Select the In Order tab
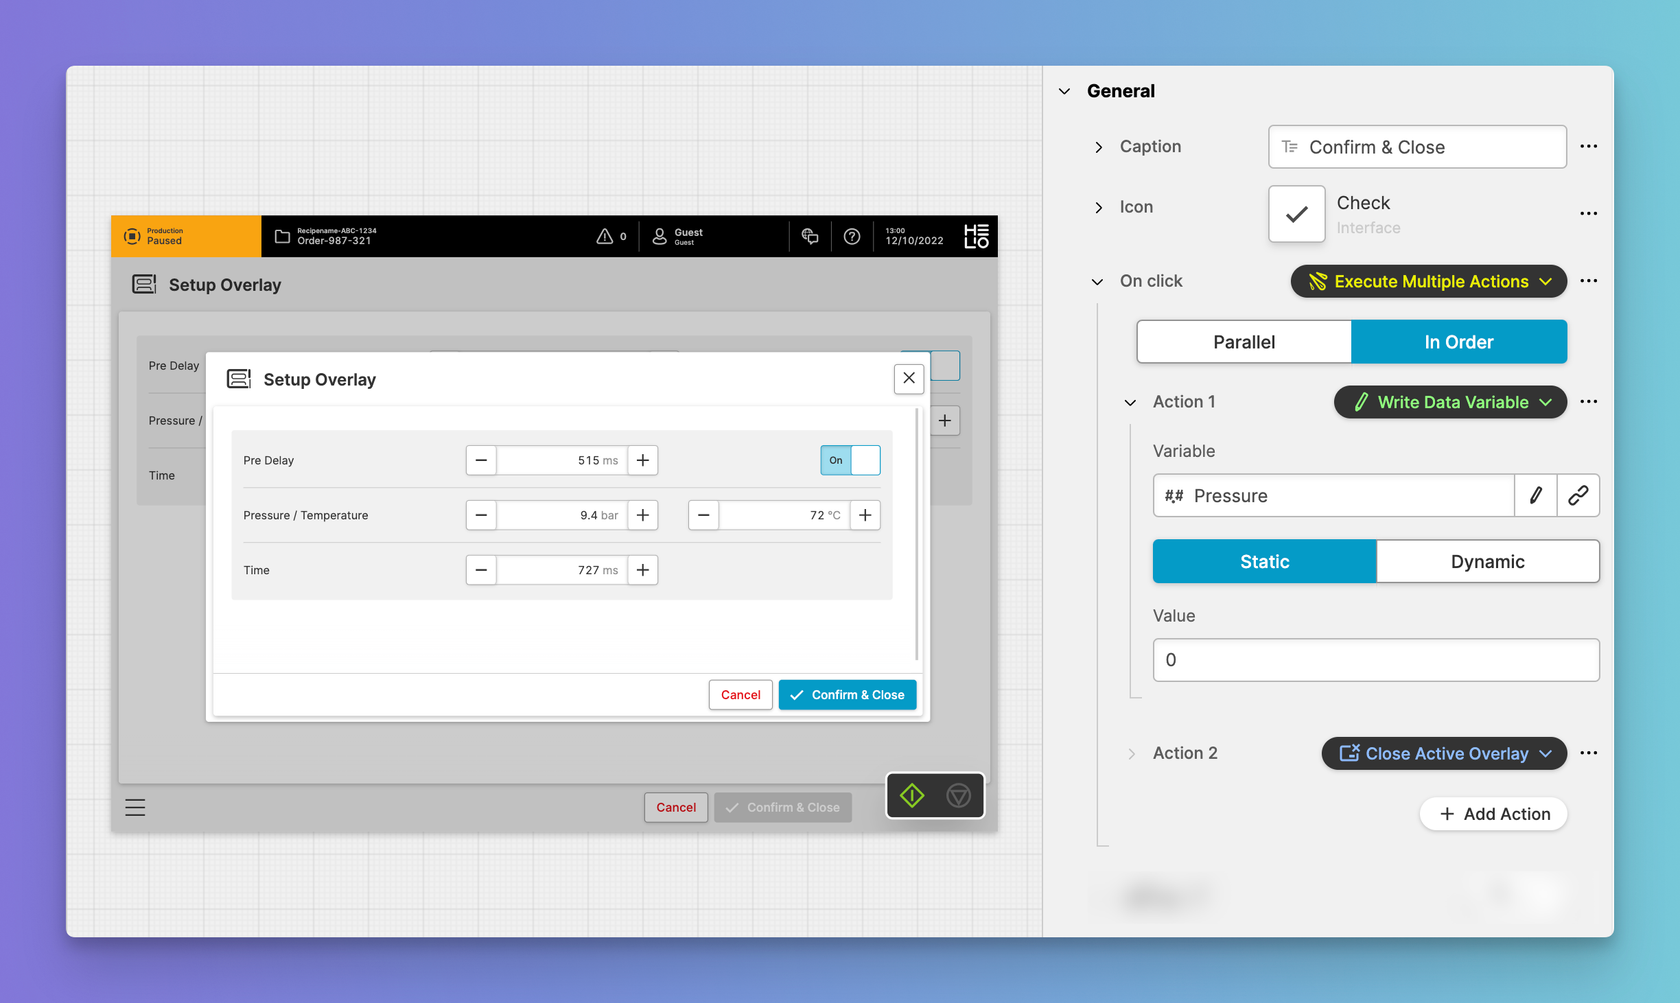The width and height of the screenshot is (1680, 1003). (x=1458, y=342)
